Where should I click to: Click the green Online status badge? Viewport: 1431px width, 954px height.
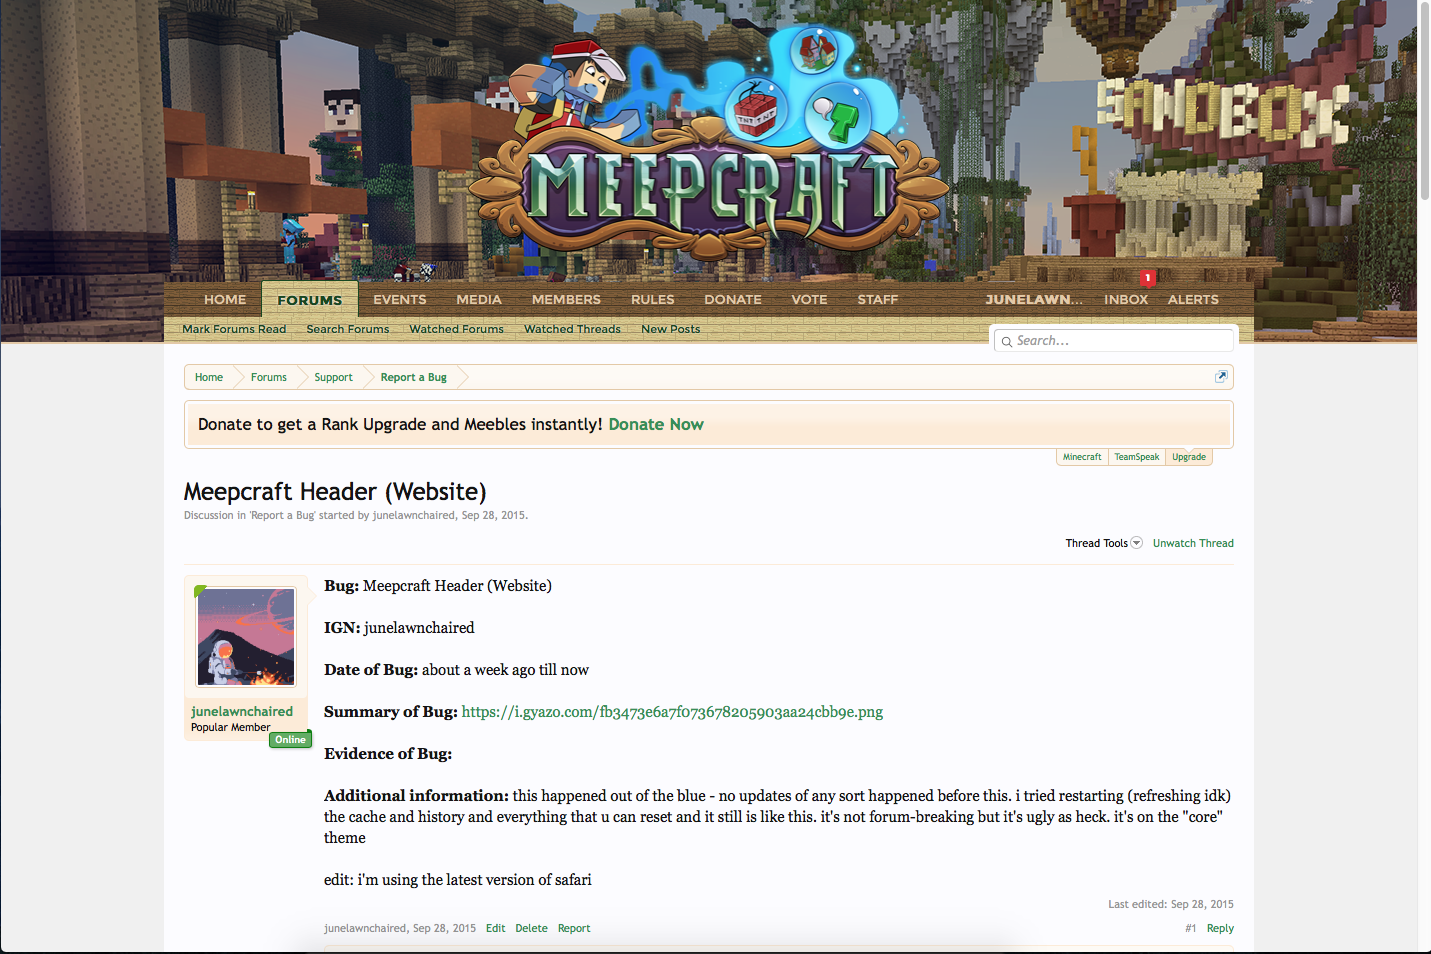pos(290,740)
